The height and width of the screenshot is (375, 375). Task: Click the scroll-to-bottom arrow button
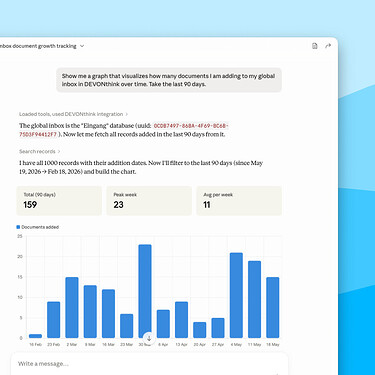click(149, 338)
